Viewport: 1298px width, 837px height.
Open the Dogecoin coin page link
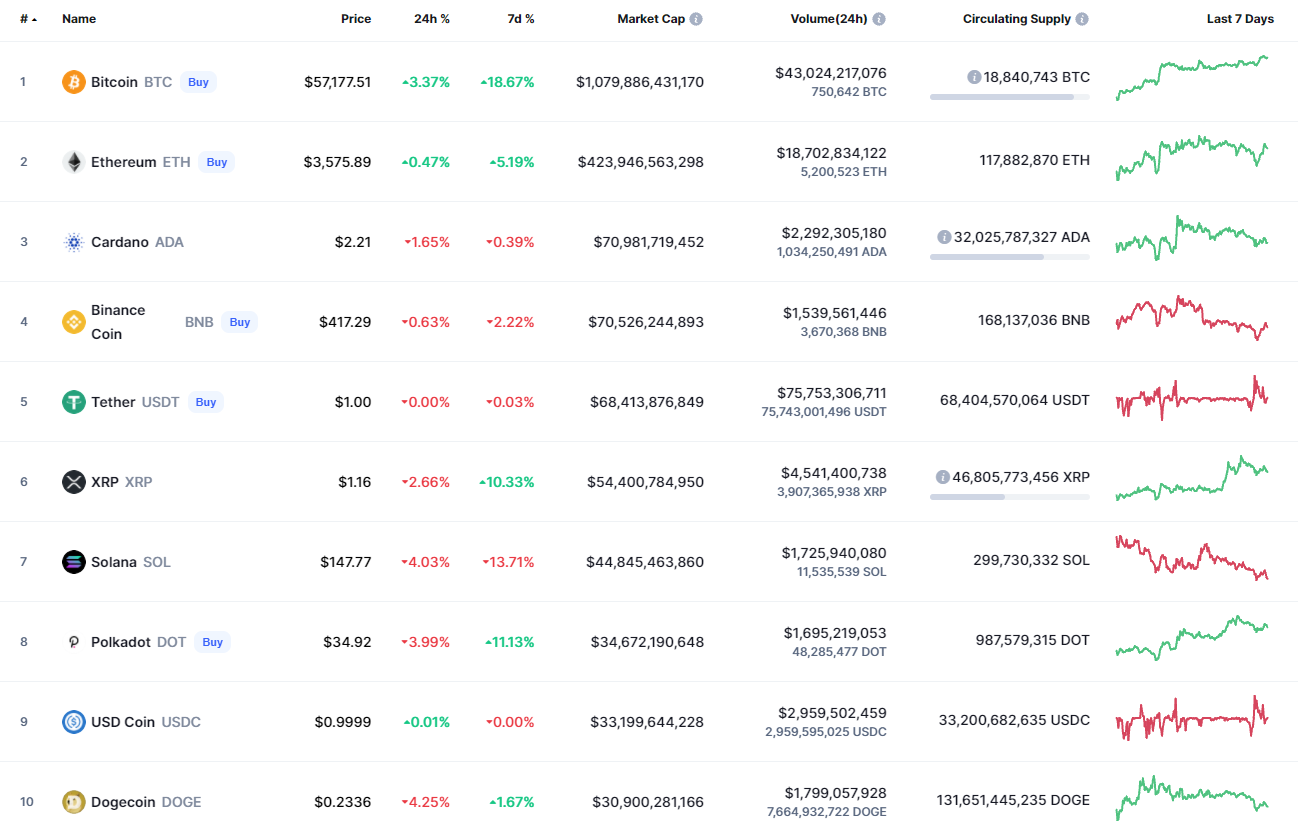[123, 802]
